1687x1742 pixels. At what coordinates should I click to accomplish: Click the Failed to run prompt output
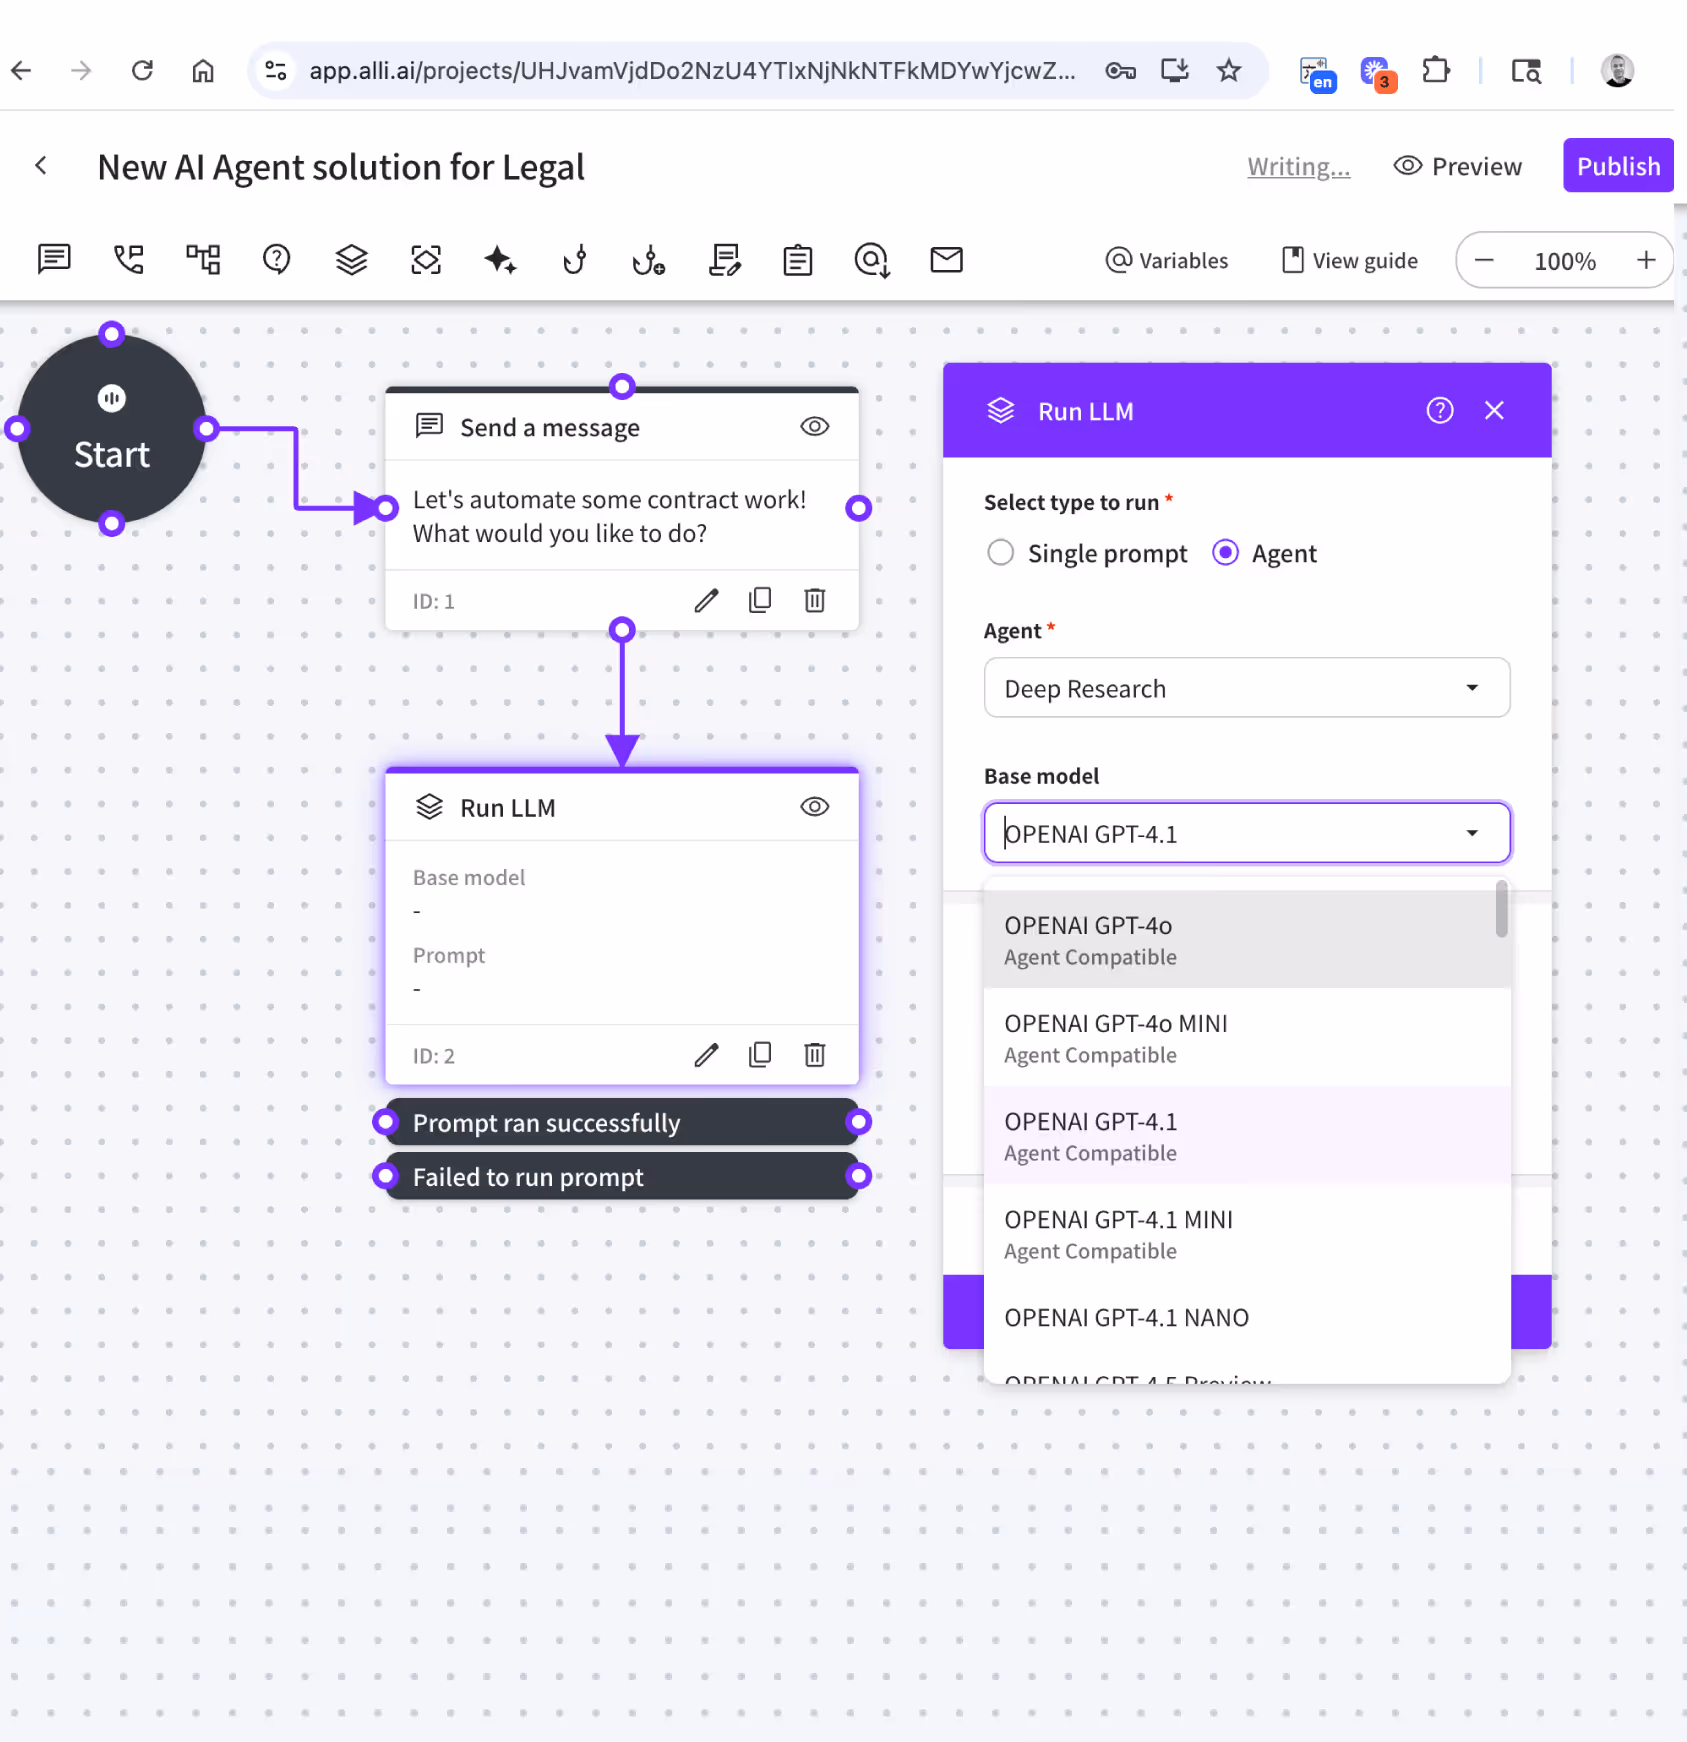622,1176
